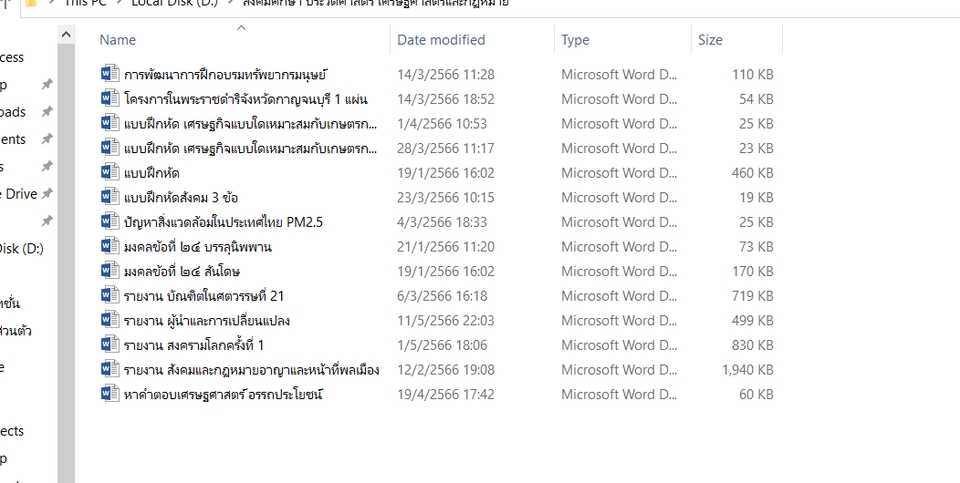Select file name รายงาน สังคมและกฎหมายอาญาและหน้าที่พลเมือง
The width and height of the screenshot is (960, 483).
tap(251, 370)
